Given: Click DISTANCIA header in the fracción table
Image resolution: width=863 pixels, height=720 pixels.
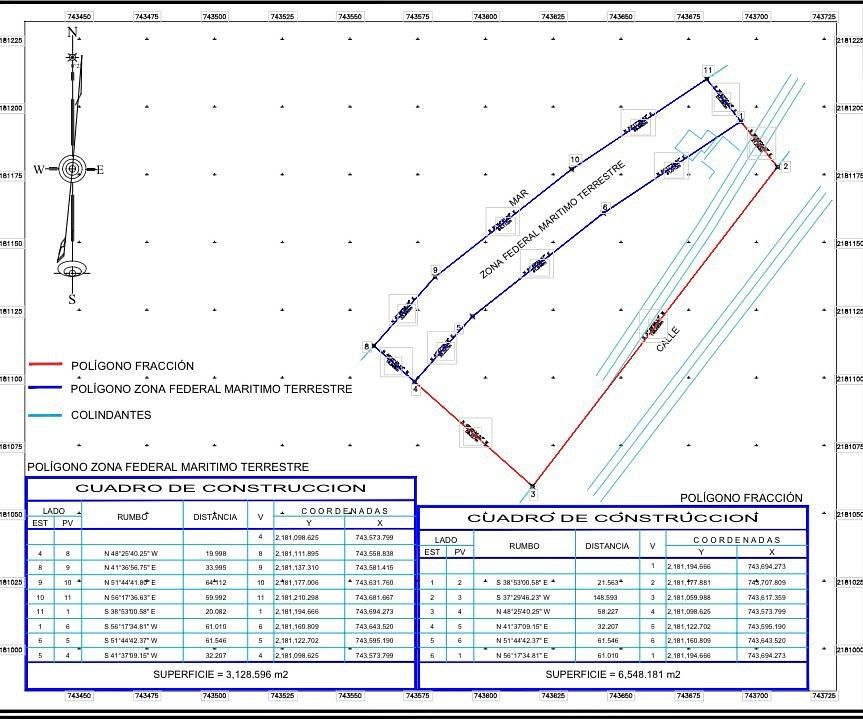Looking at the screenshot, I should pos(607,546).
